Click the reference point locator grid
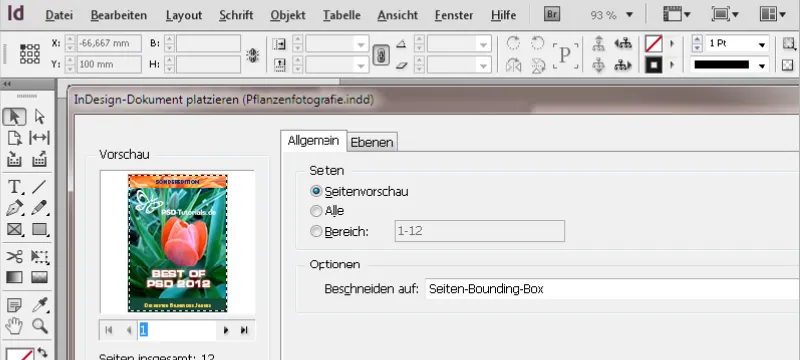The width and height of the screenshot is (800, 360). pyautogui.click(x=30, y=54)
